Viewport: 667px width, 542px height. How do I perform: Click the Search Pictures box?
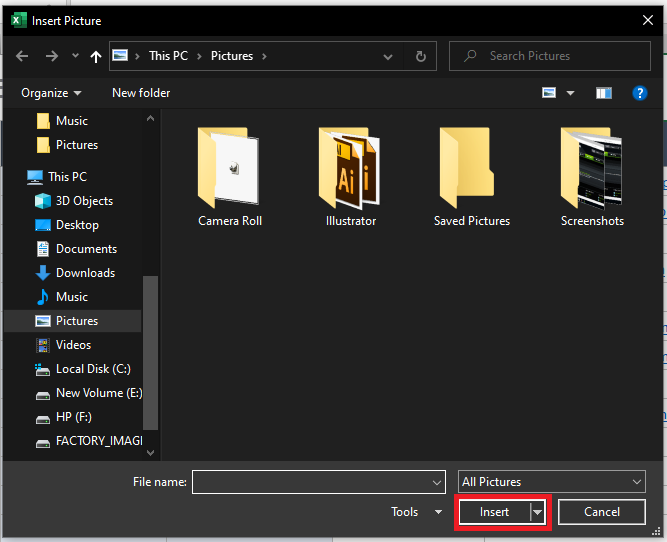pos(550,56)
